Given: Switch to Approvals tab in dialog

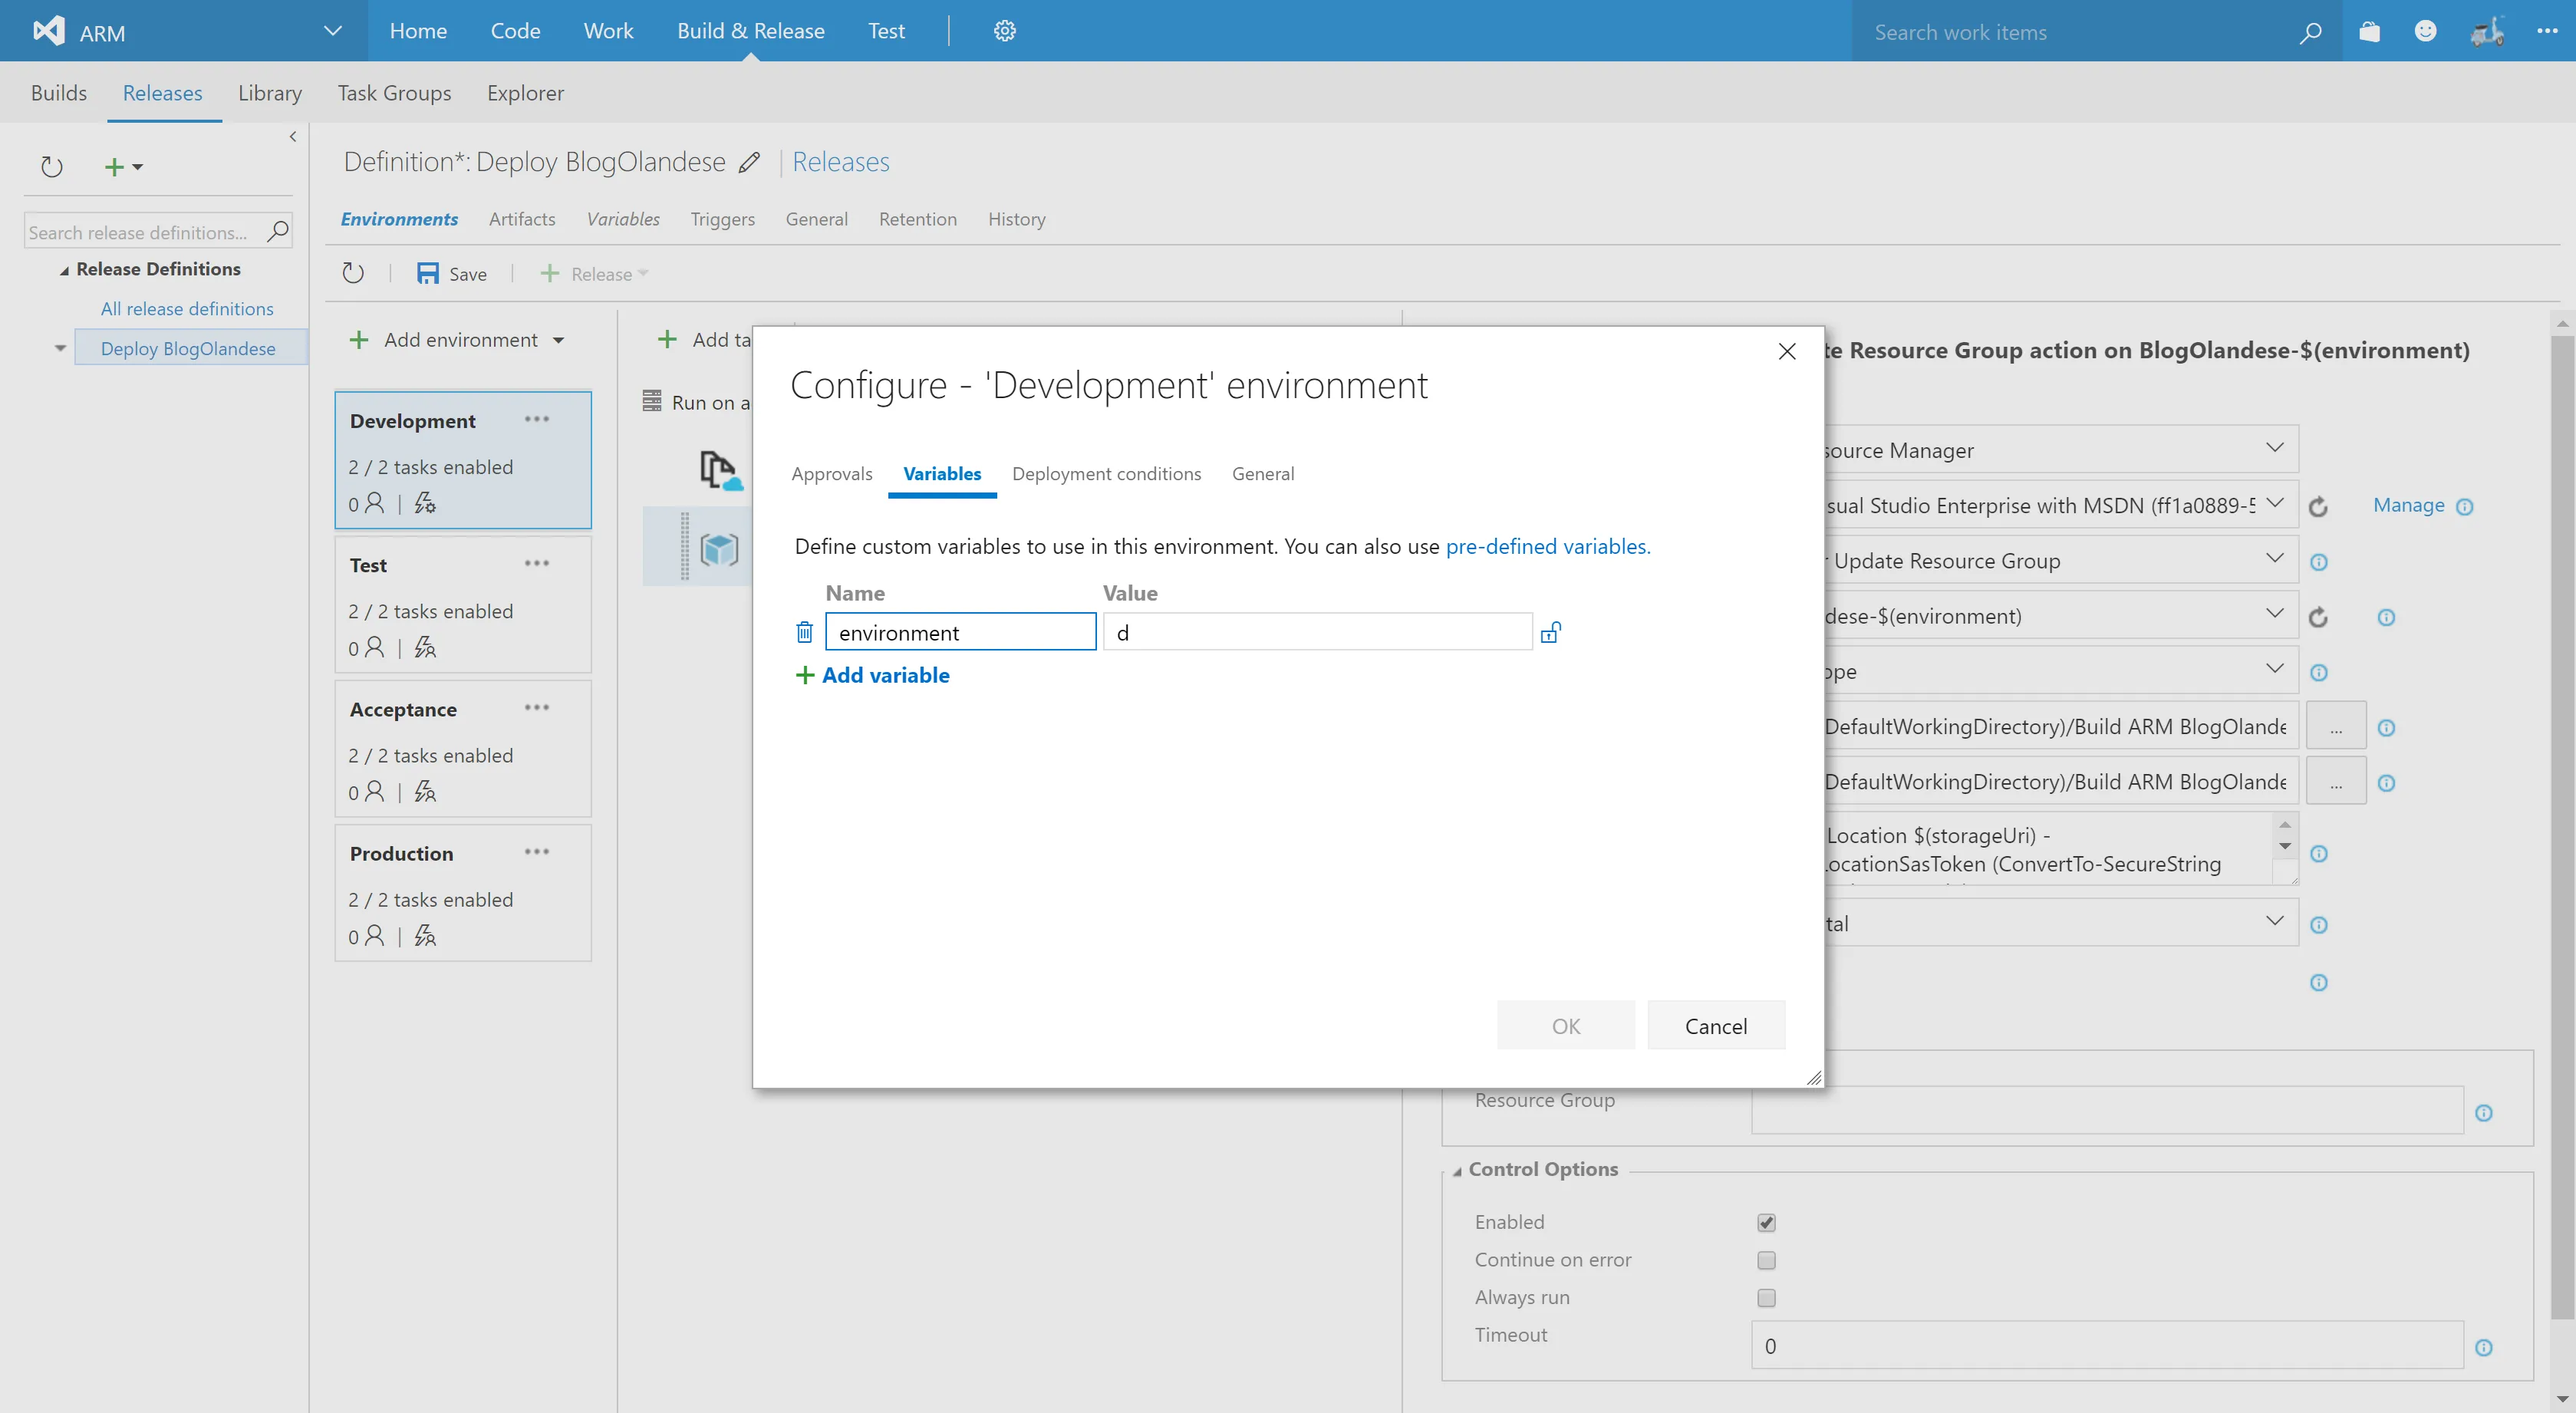Looking at the screenshot, I should click(831, 474).
